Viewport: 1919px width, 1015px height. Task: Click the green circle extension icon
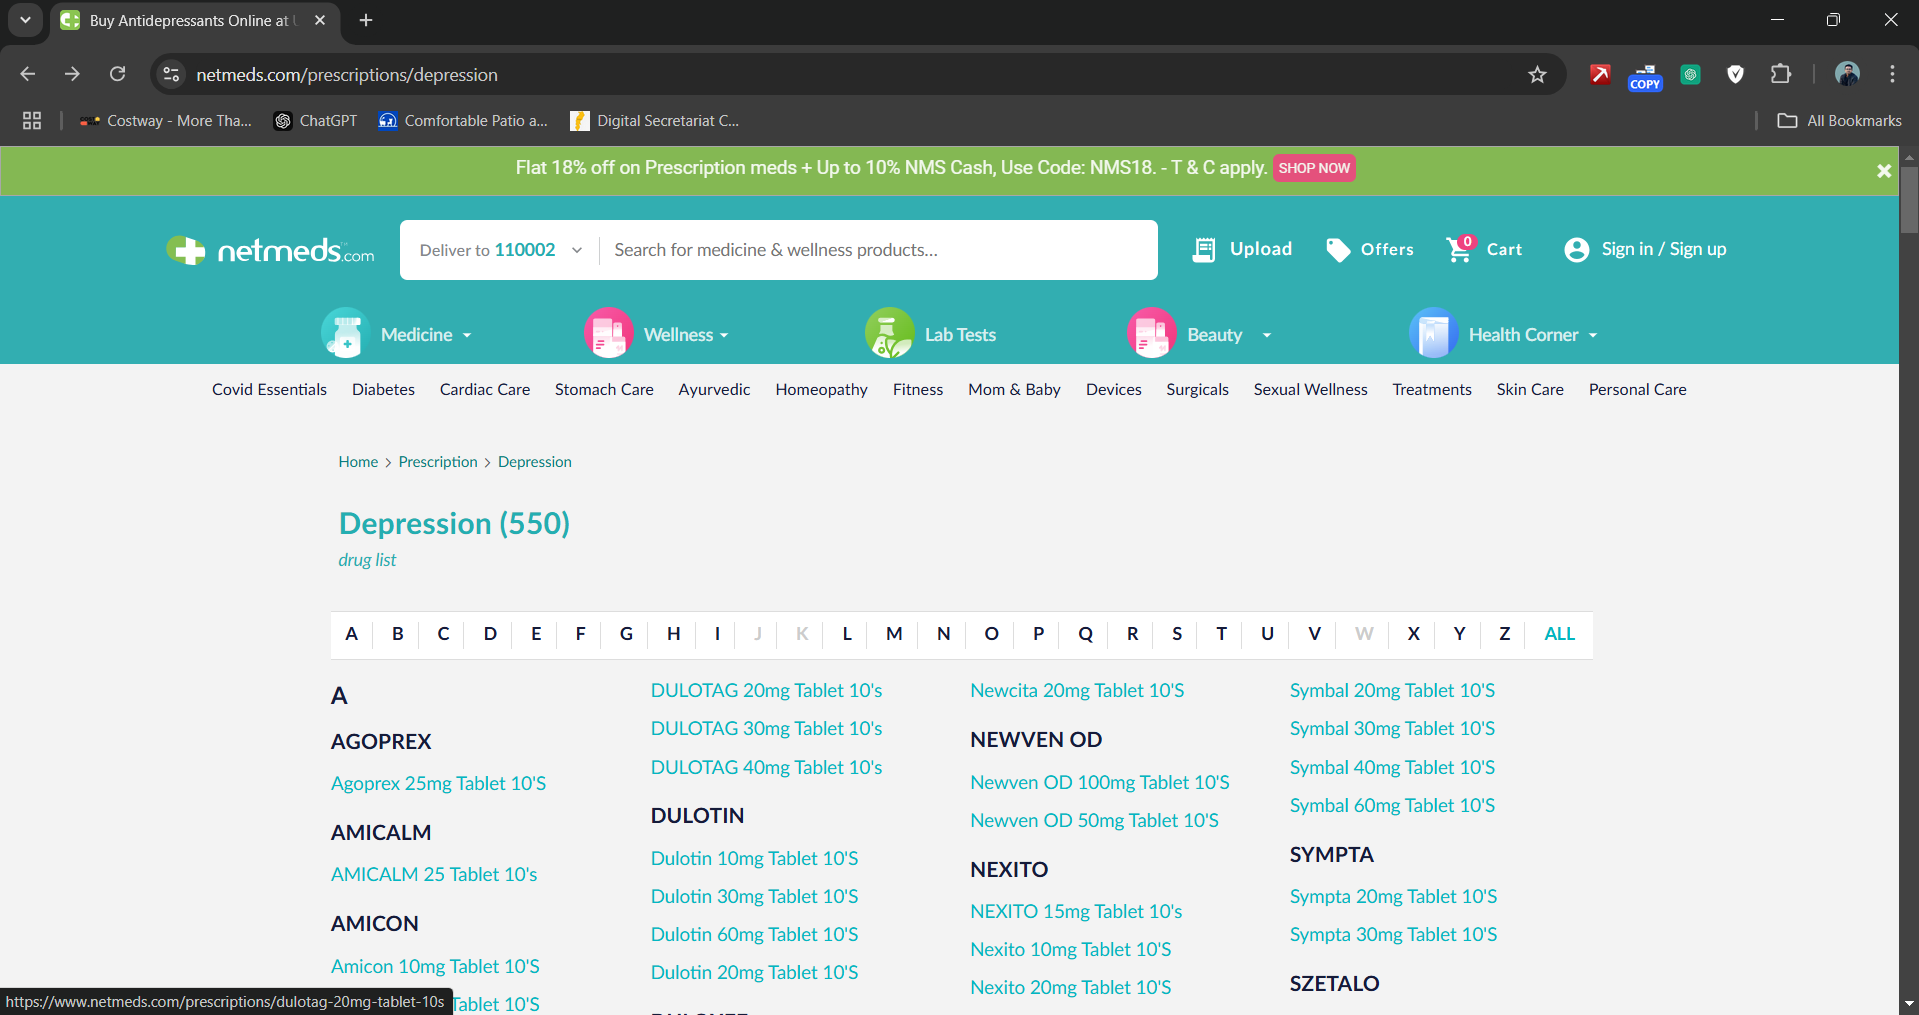coord(1690,74)
